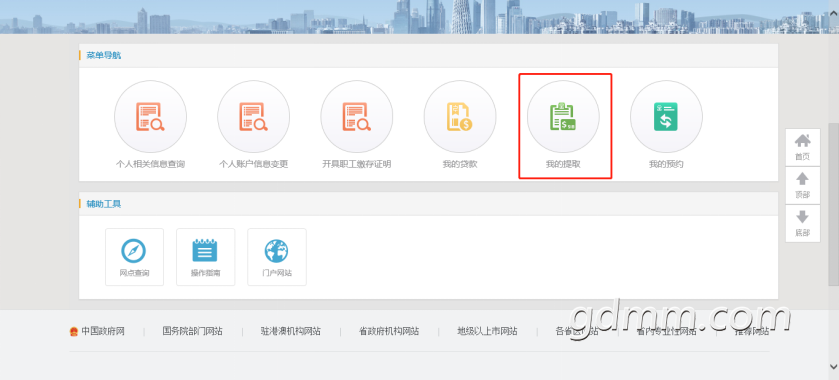Open the 国务院部门网站 footer link
Screen dimensions: 839x380
click(x=193, y=331)
